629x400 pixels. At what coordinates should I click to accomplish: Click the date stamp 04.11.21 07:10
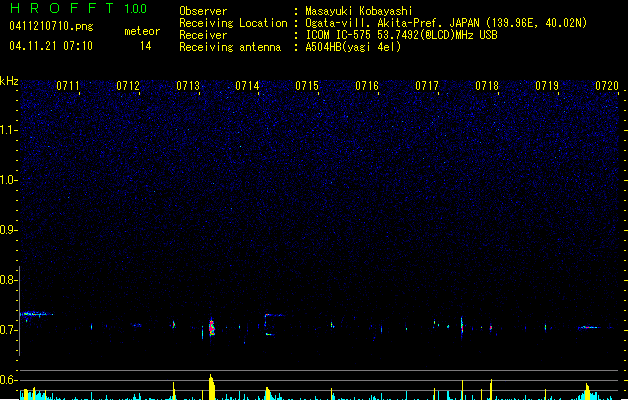pos(51,46)
